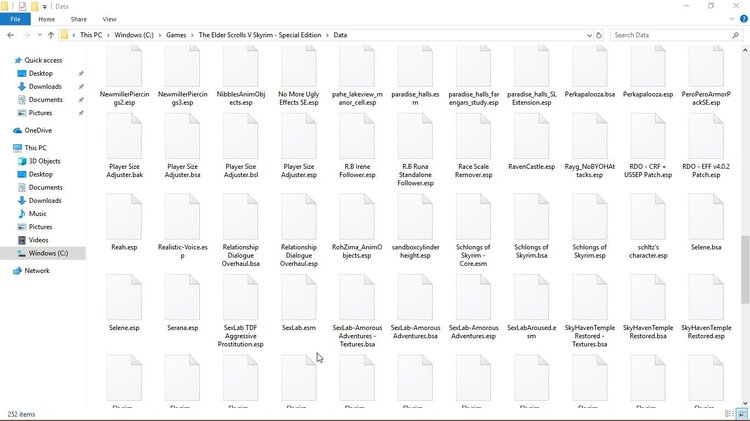
Task: Select PeroPeroArmorPackSE.esp file icon
Action: [706, 66]
